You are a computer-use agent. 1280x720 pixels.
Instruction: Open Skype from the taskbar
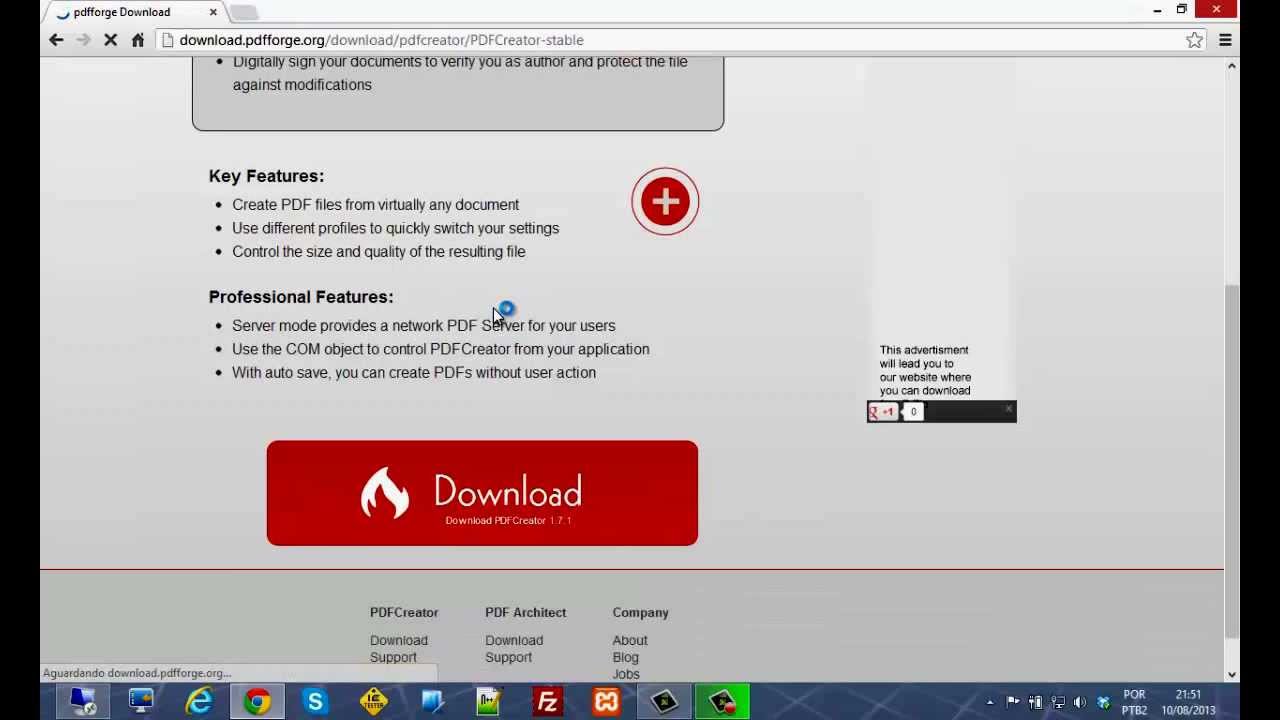pos(315,702)
